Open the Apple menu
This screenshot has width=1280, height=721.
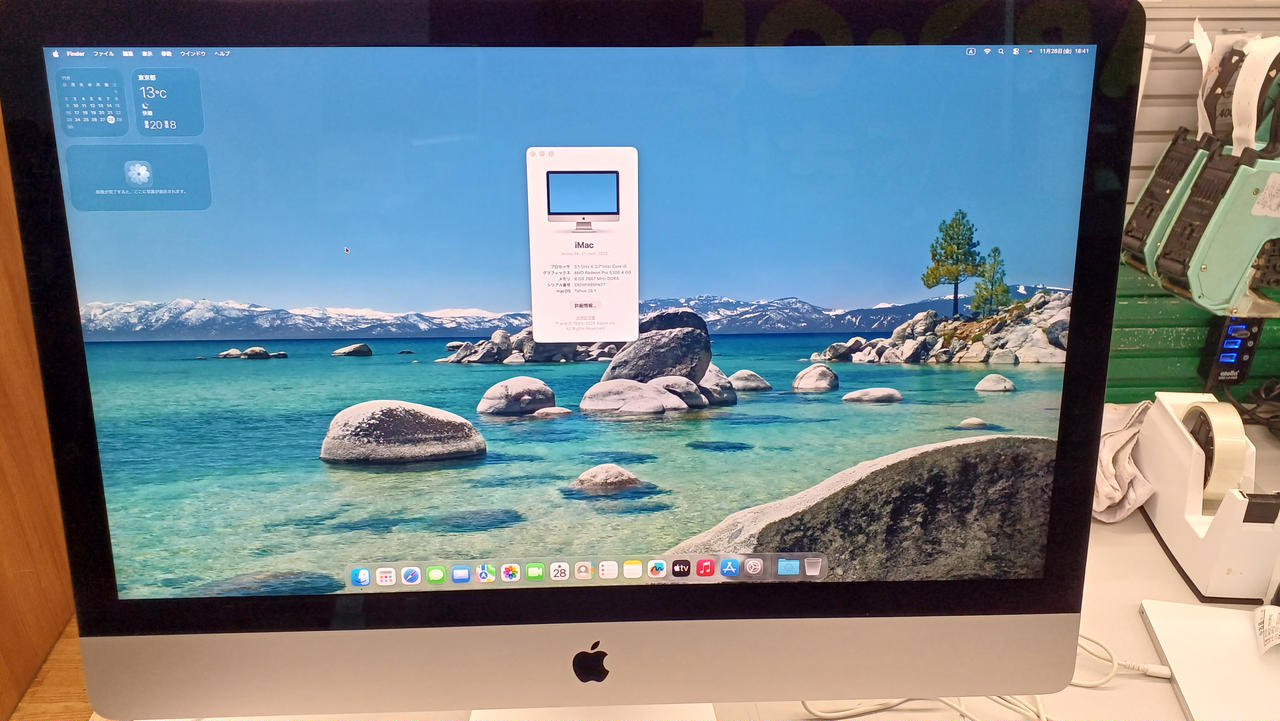[56, 54]
